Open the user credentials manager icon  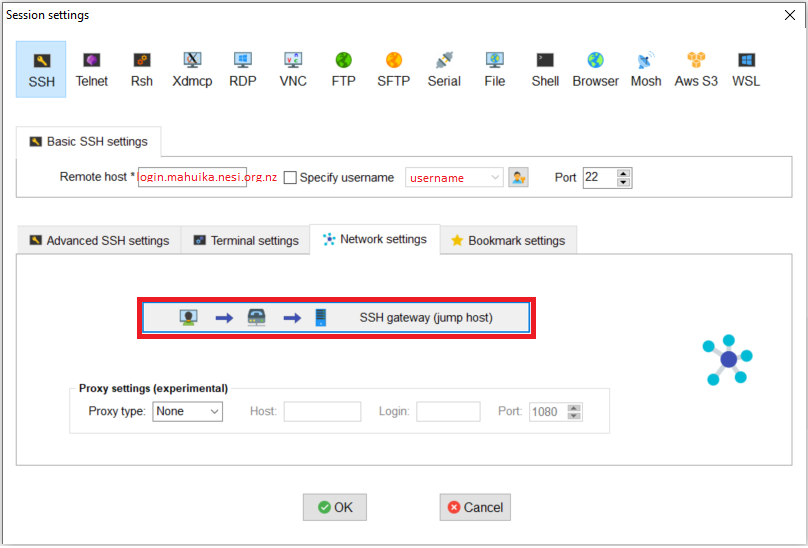pyautogui.click(x=518, y=177)
